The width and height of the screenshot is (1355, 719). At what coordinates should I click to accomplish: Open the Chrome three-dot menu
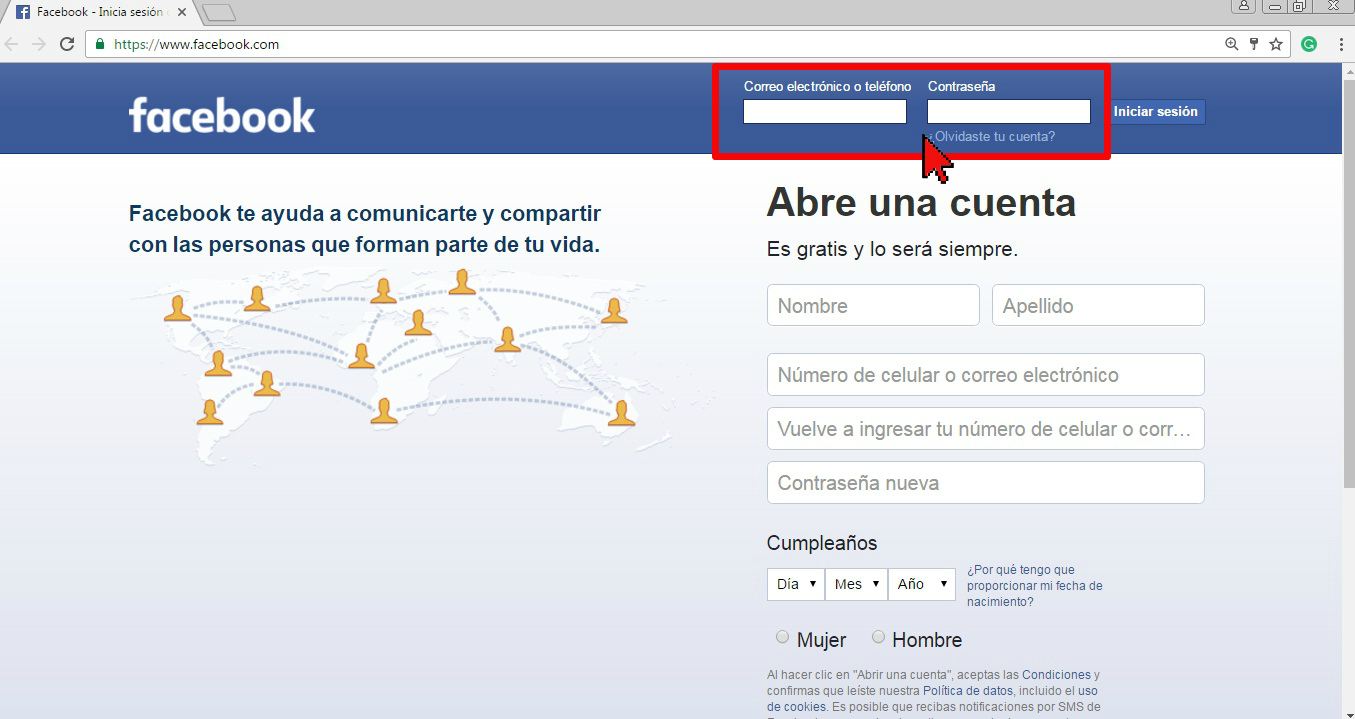pos(1339,44)
